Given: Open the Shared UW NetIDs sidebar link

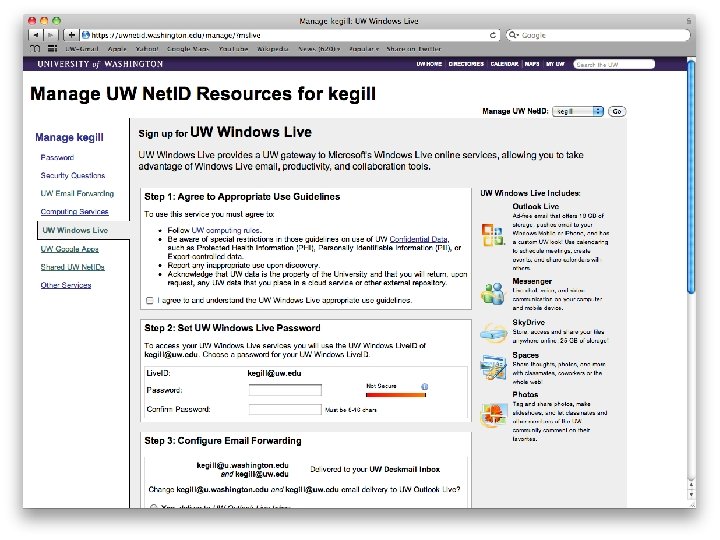Looking at the screenshot, I should [x=73, y=267].
